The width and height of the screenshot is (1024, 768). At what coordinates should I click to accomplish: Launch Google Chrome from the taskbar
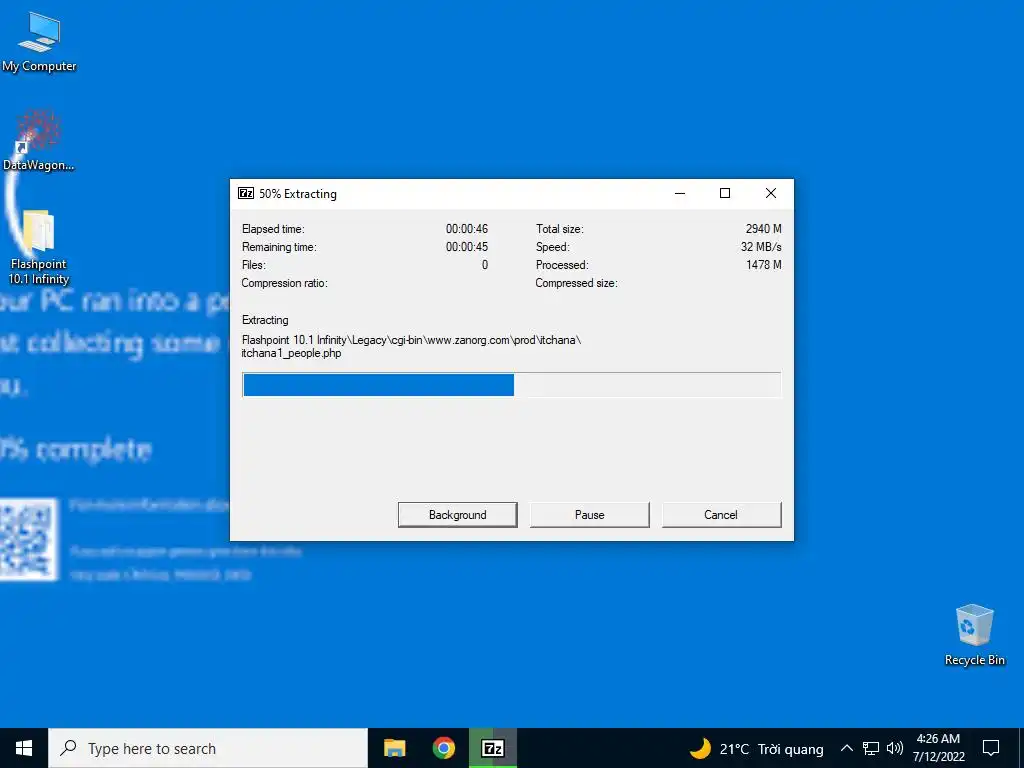coord(443,748)
